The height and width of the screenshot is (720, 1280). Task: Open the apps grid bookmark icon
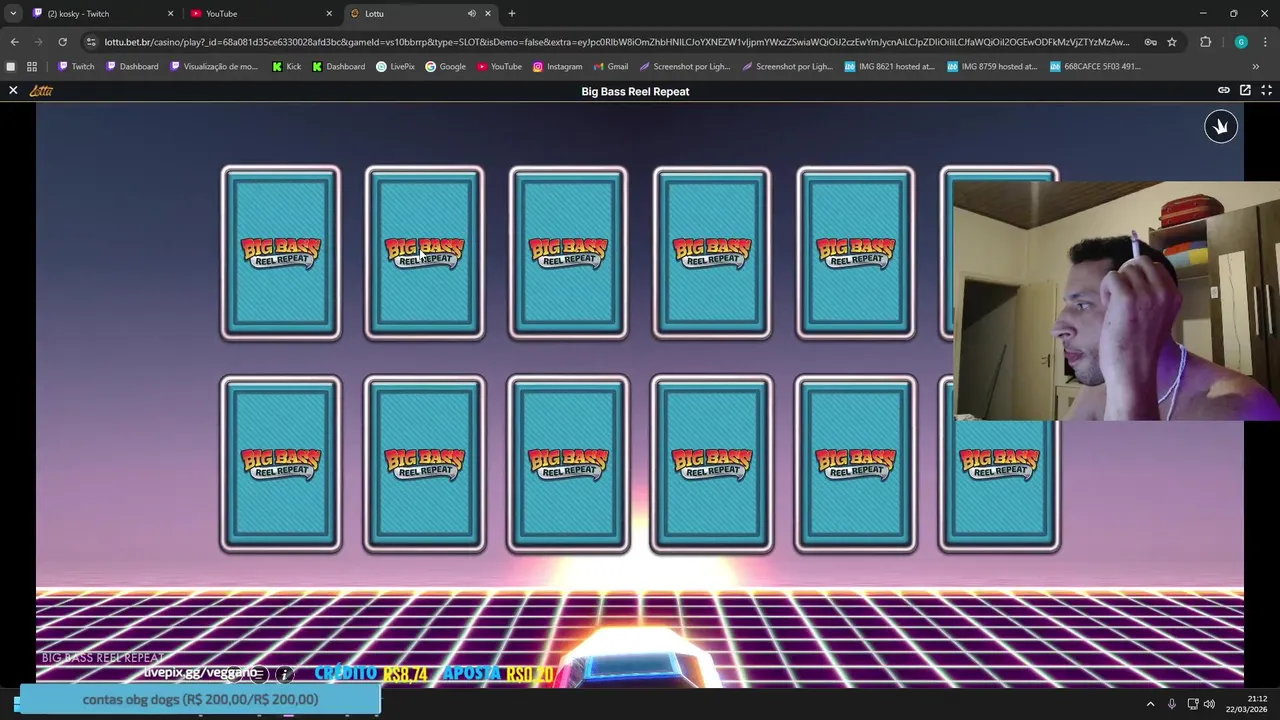pos(32,67)
